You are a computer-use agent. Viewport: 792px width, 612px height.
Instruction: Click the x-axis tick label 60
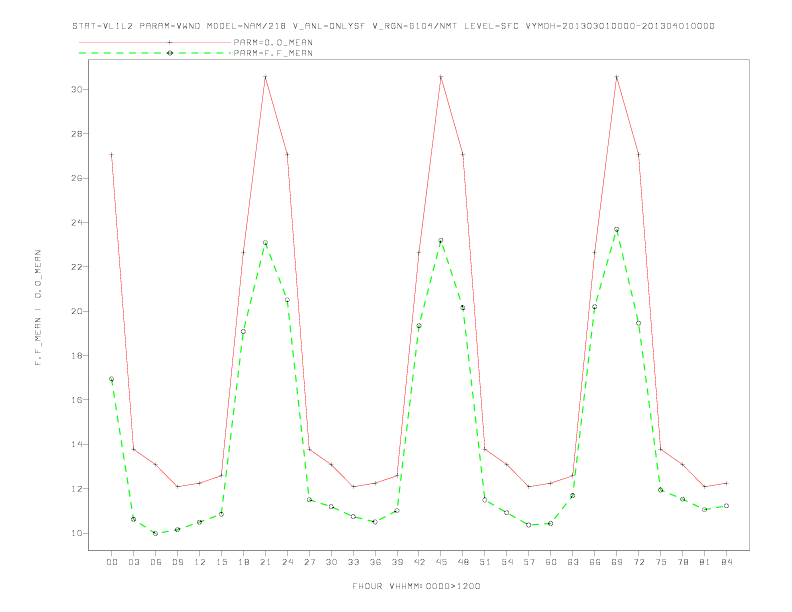coord(551,562)
